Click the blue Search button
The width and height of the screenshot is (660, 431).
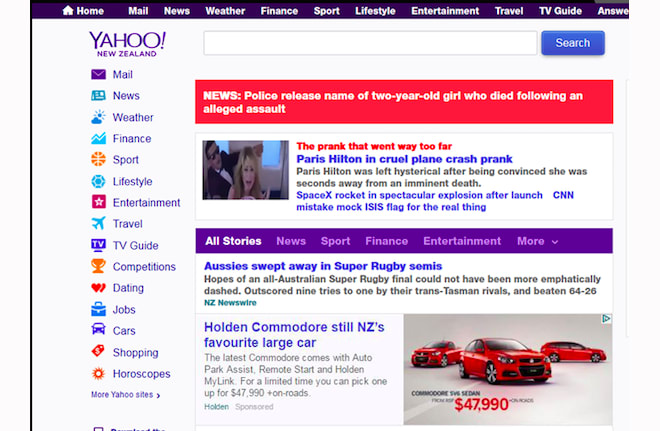pos(573,43)
